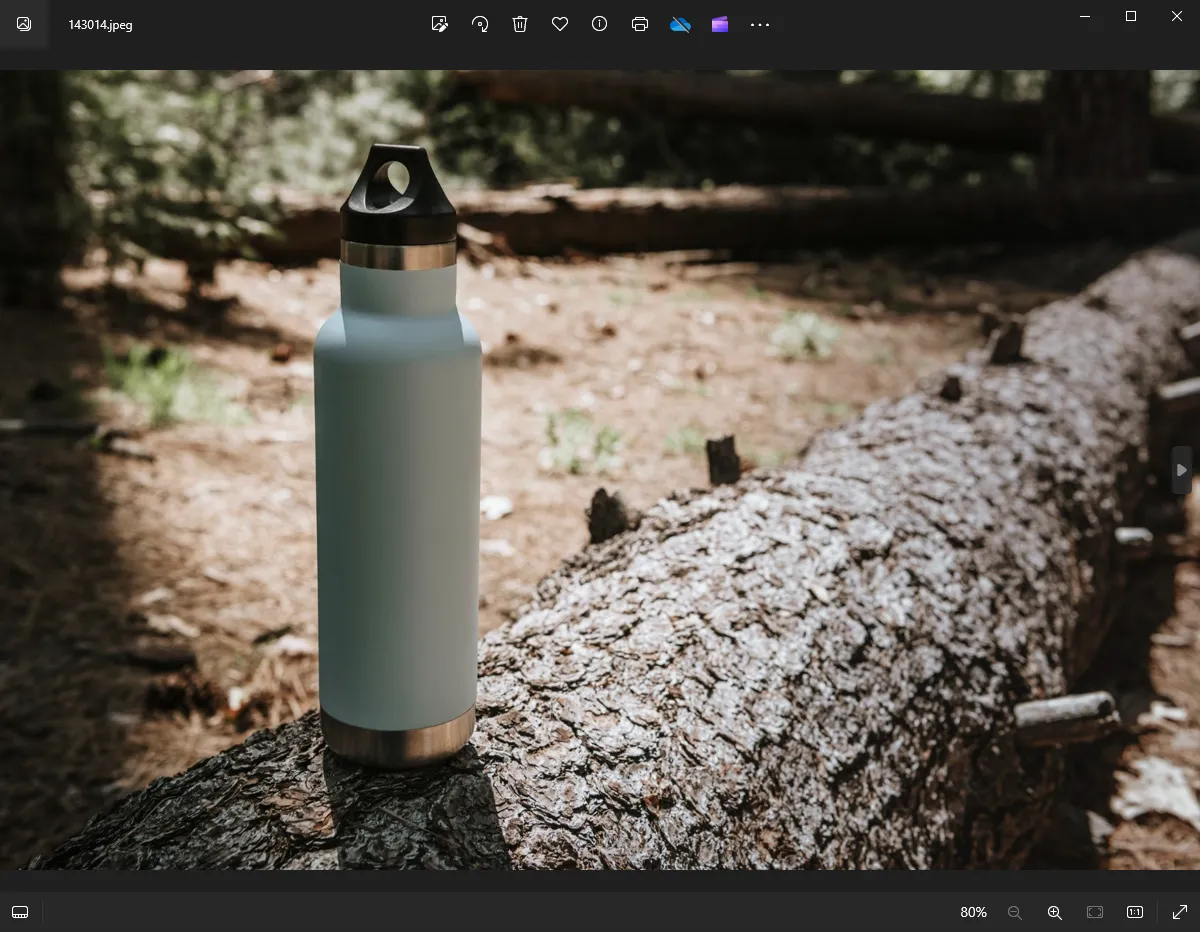This screenshot has width=1200, height=932.
Task: Open the Photos gallery icon beside the filename
Action: pyautogui.click(x=24, y=24)
